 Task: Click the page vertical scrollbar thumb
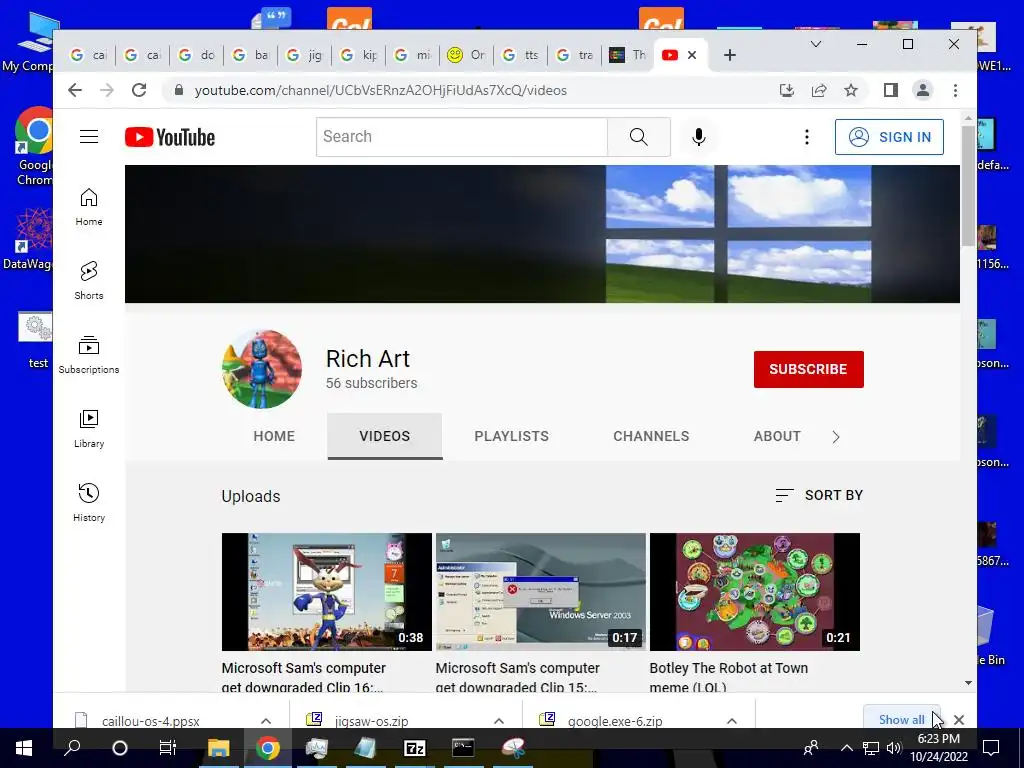pyautogui.click(x=968, y=185)
